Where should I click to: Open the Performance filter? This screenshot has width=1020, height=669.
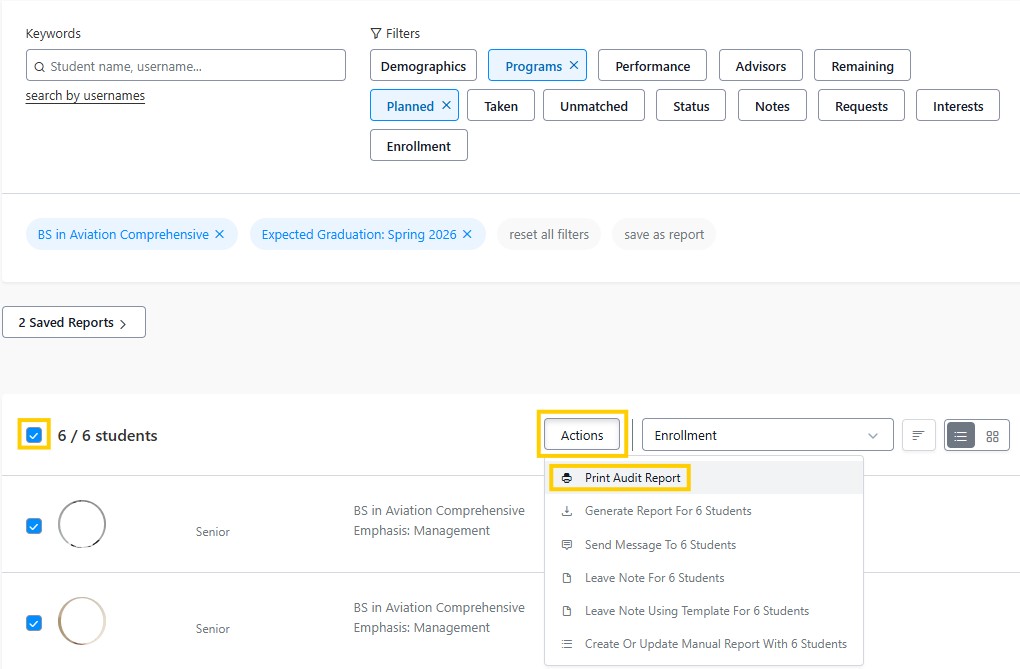tap(652, 66)
